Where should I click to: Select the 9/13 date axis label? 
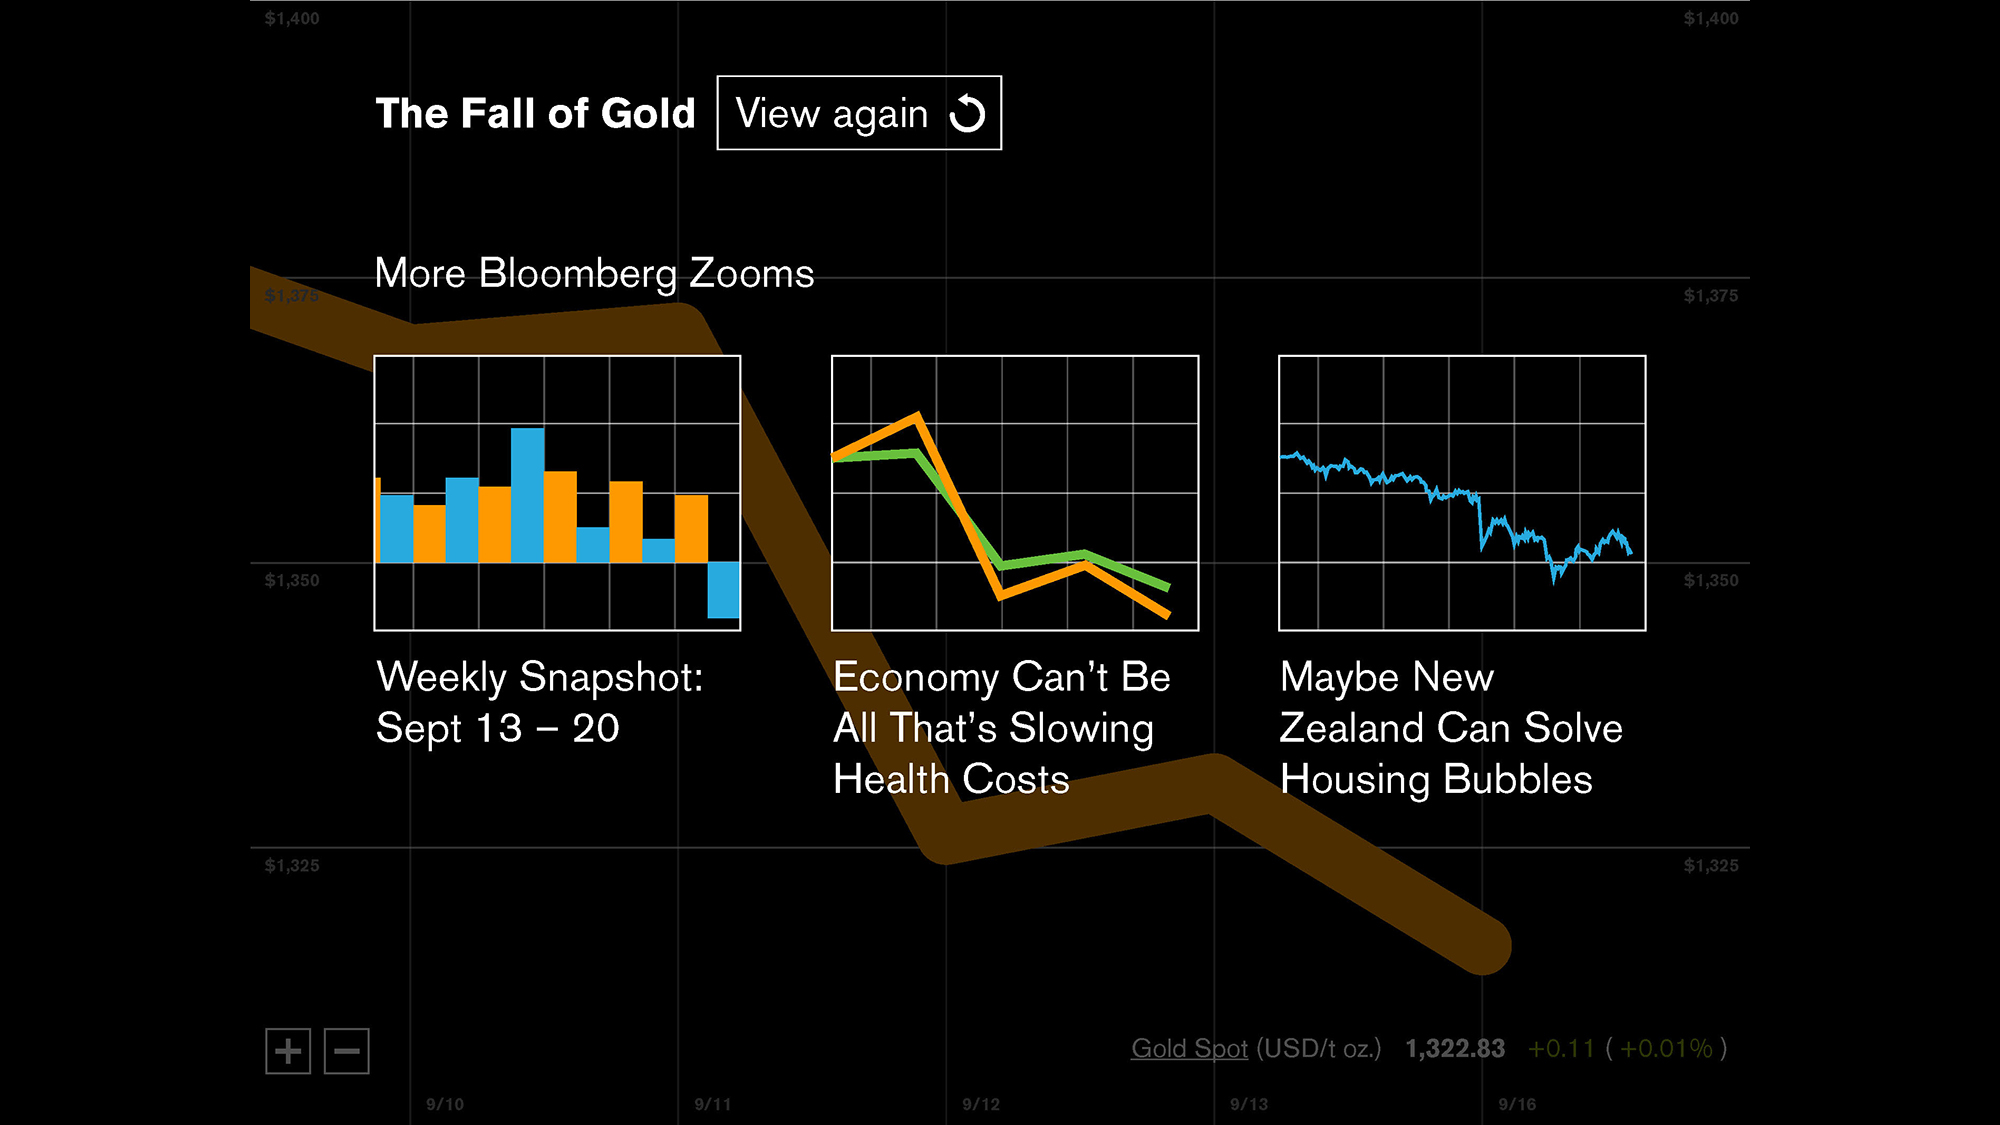[x=1249, y=1104]
